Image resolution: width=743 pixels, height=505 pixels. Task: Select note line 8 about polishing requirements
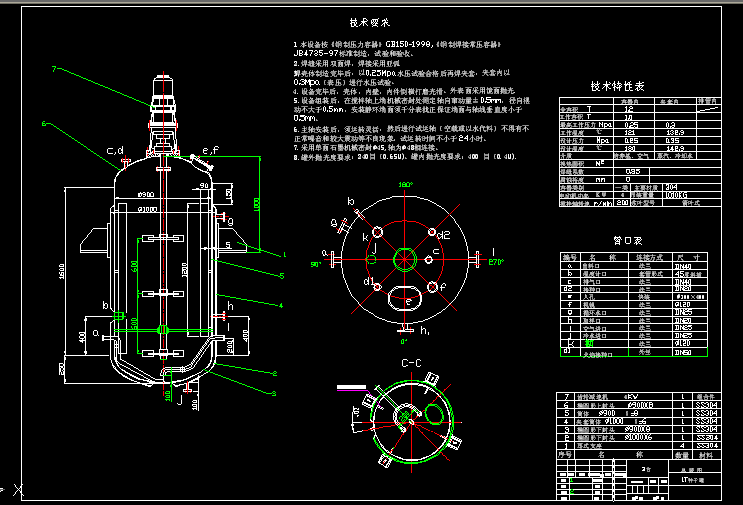405,157
